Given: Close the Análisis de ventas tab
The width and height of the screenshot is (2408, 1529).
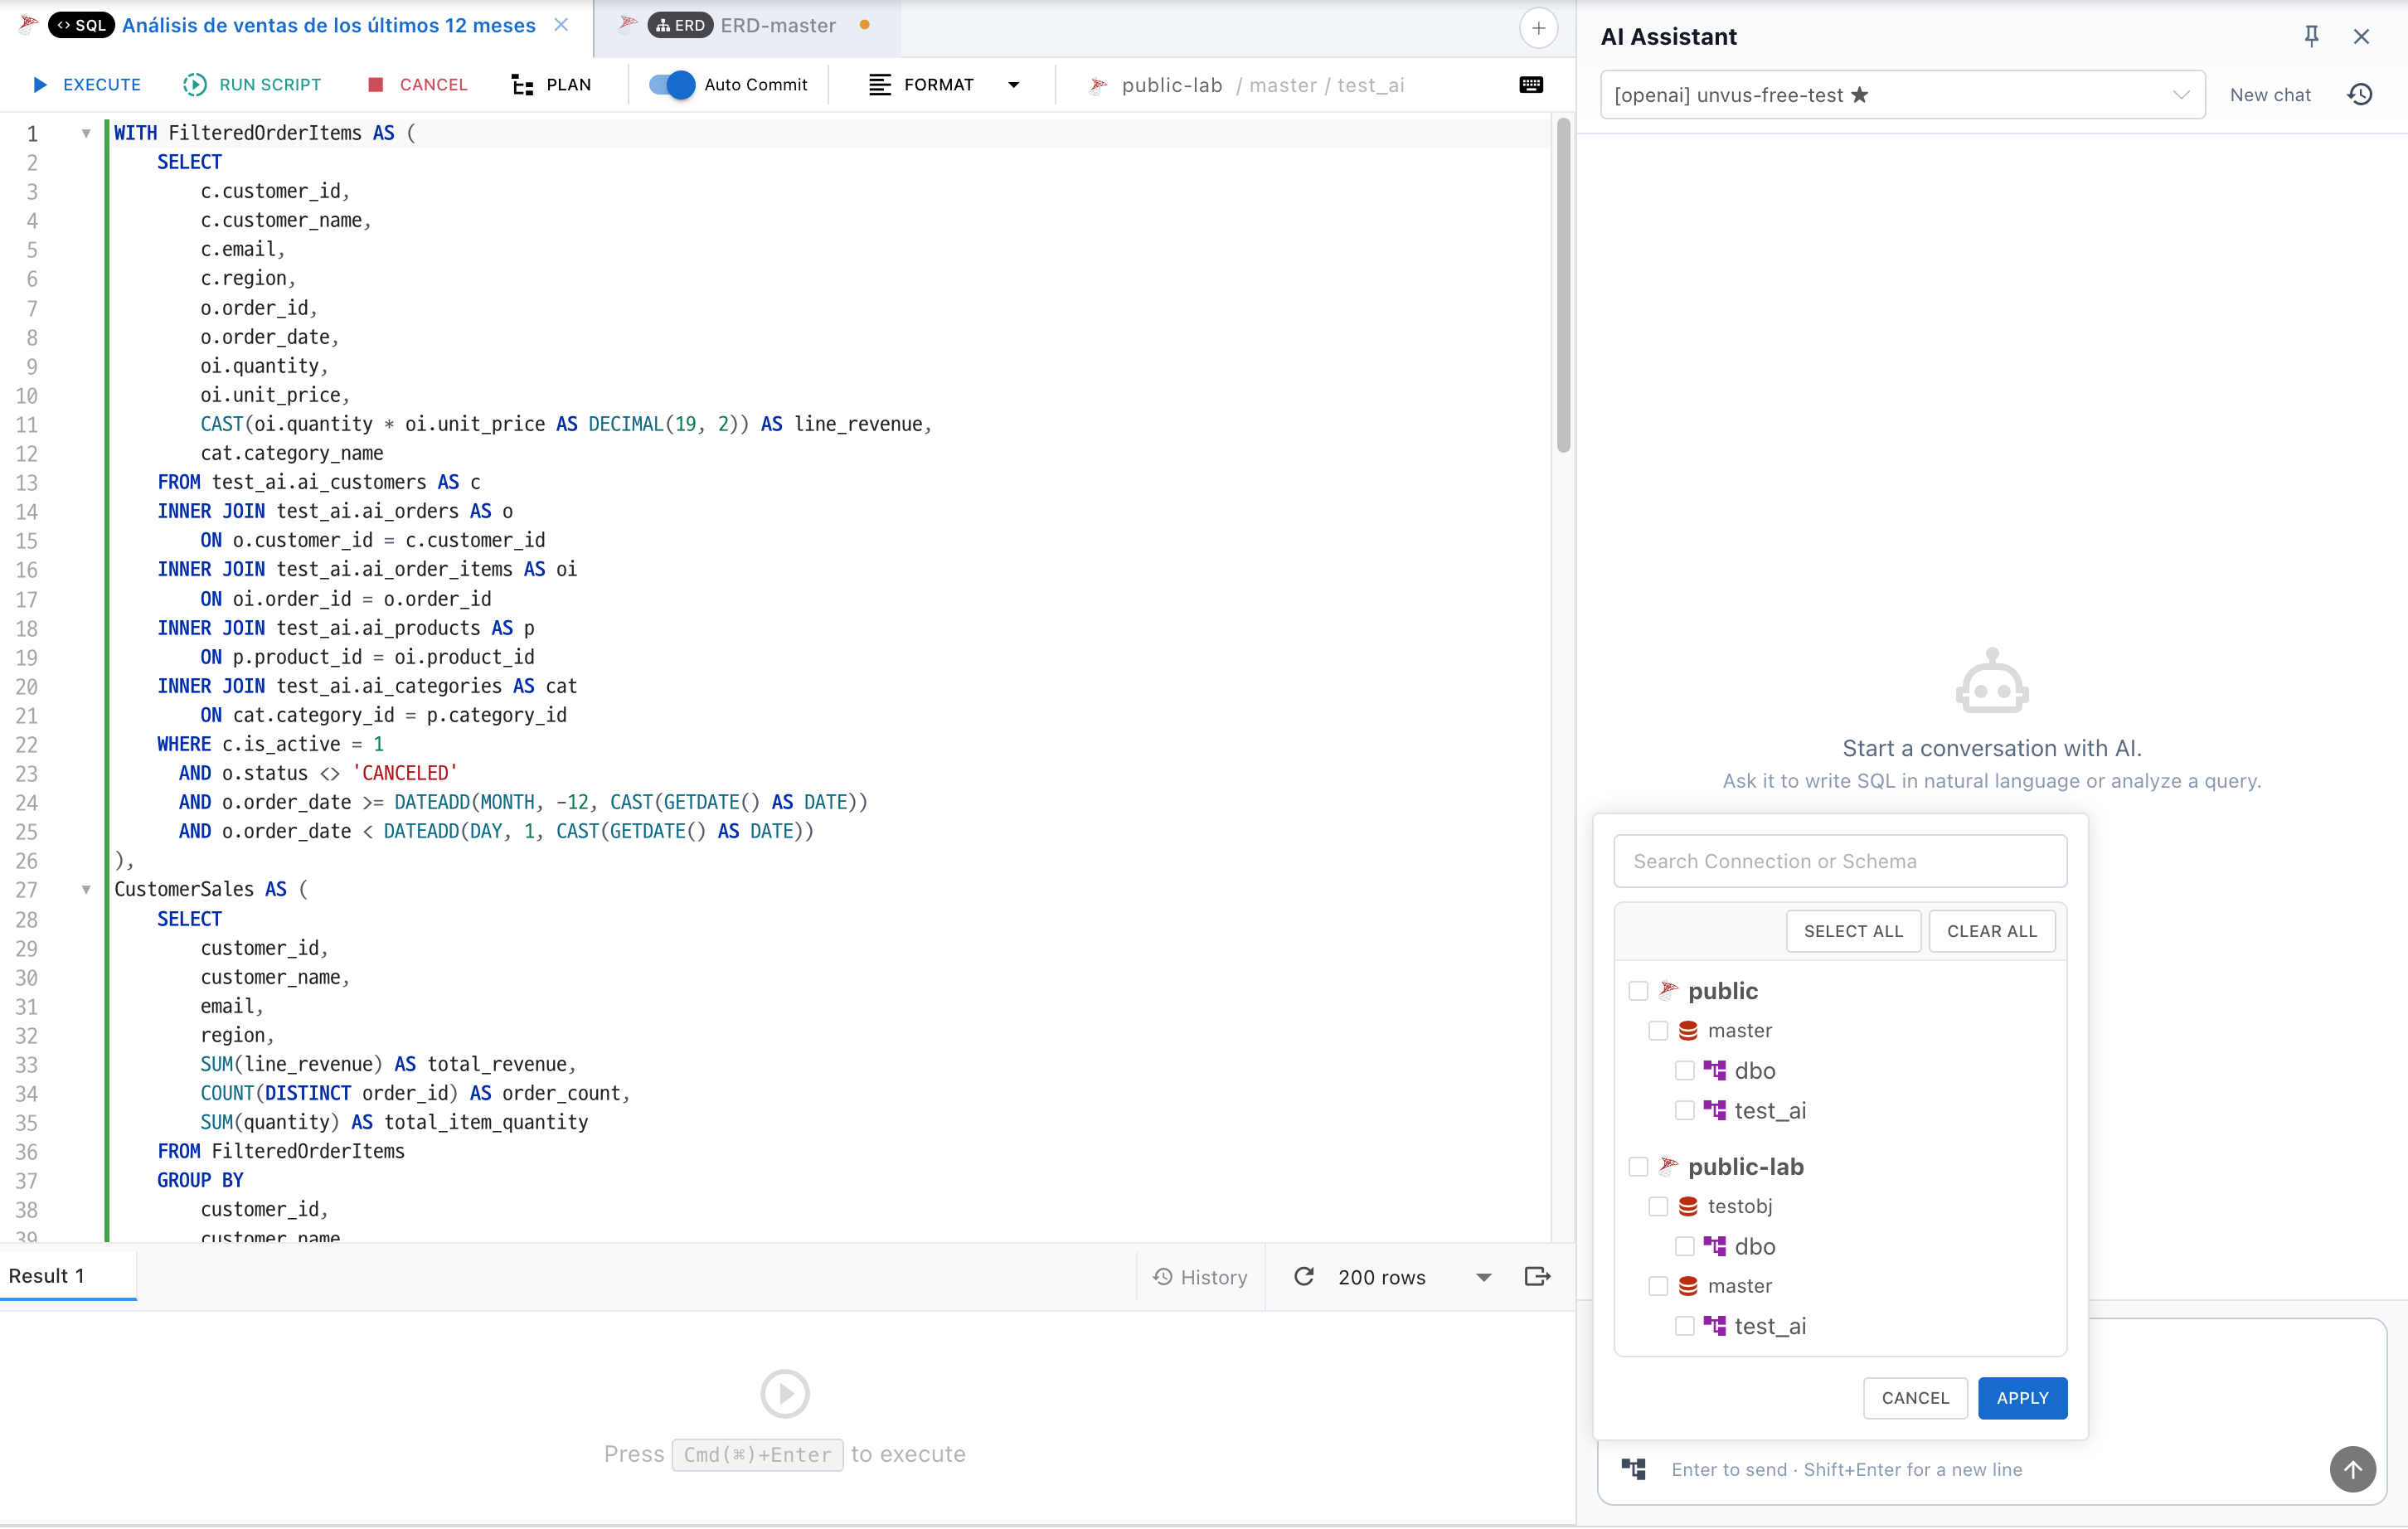Looking at the screenshot, I should pyautogui.click(x=561, y=25).
